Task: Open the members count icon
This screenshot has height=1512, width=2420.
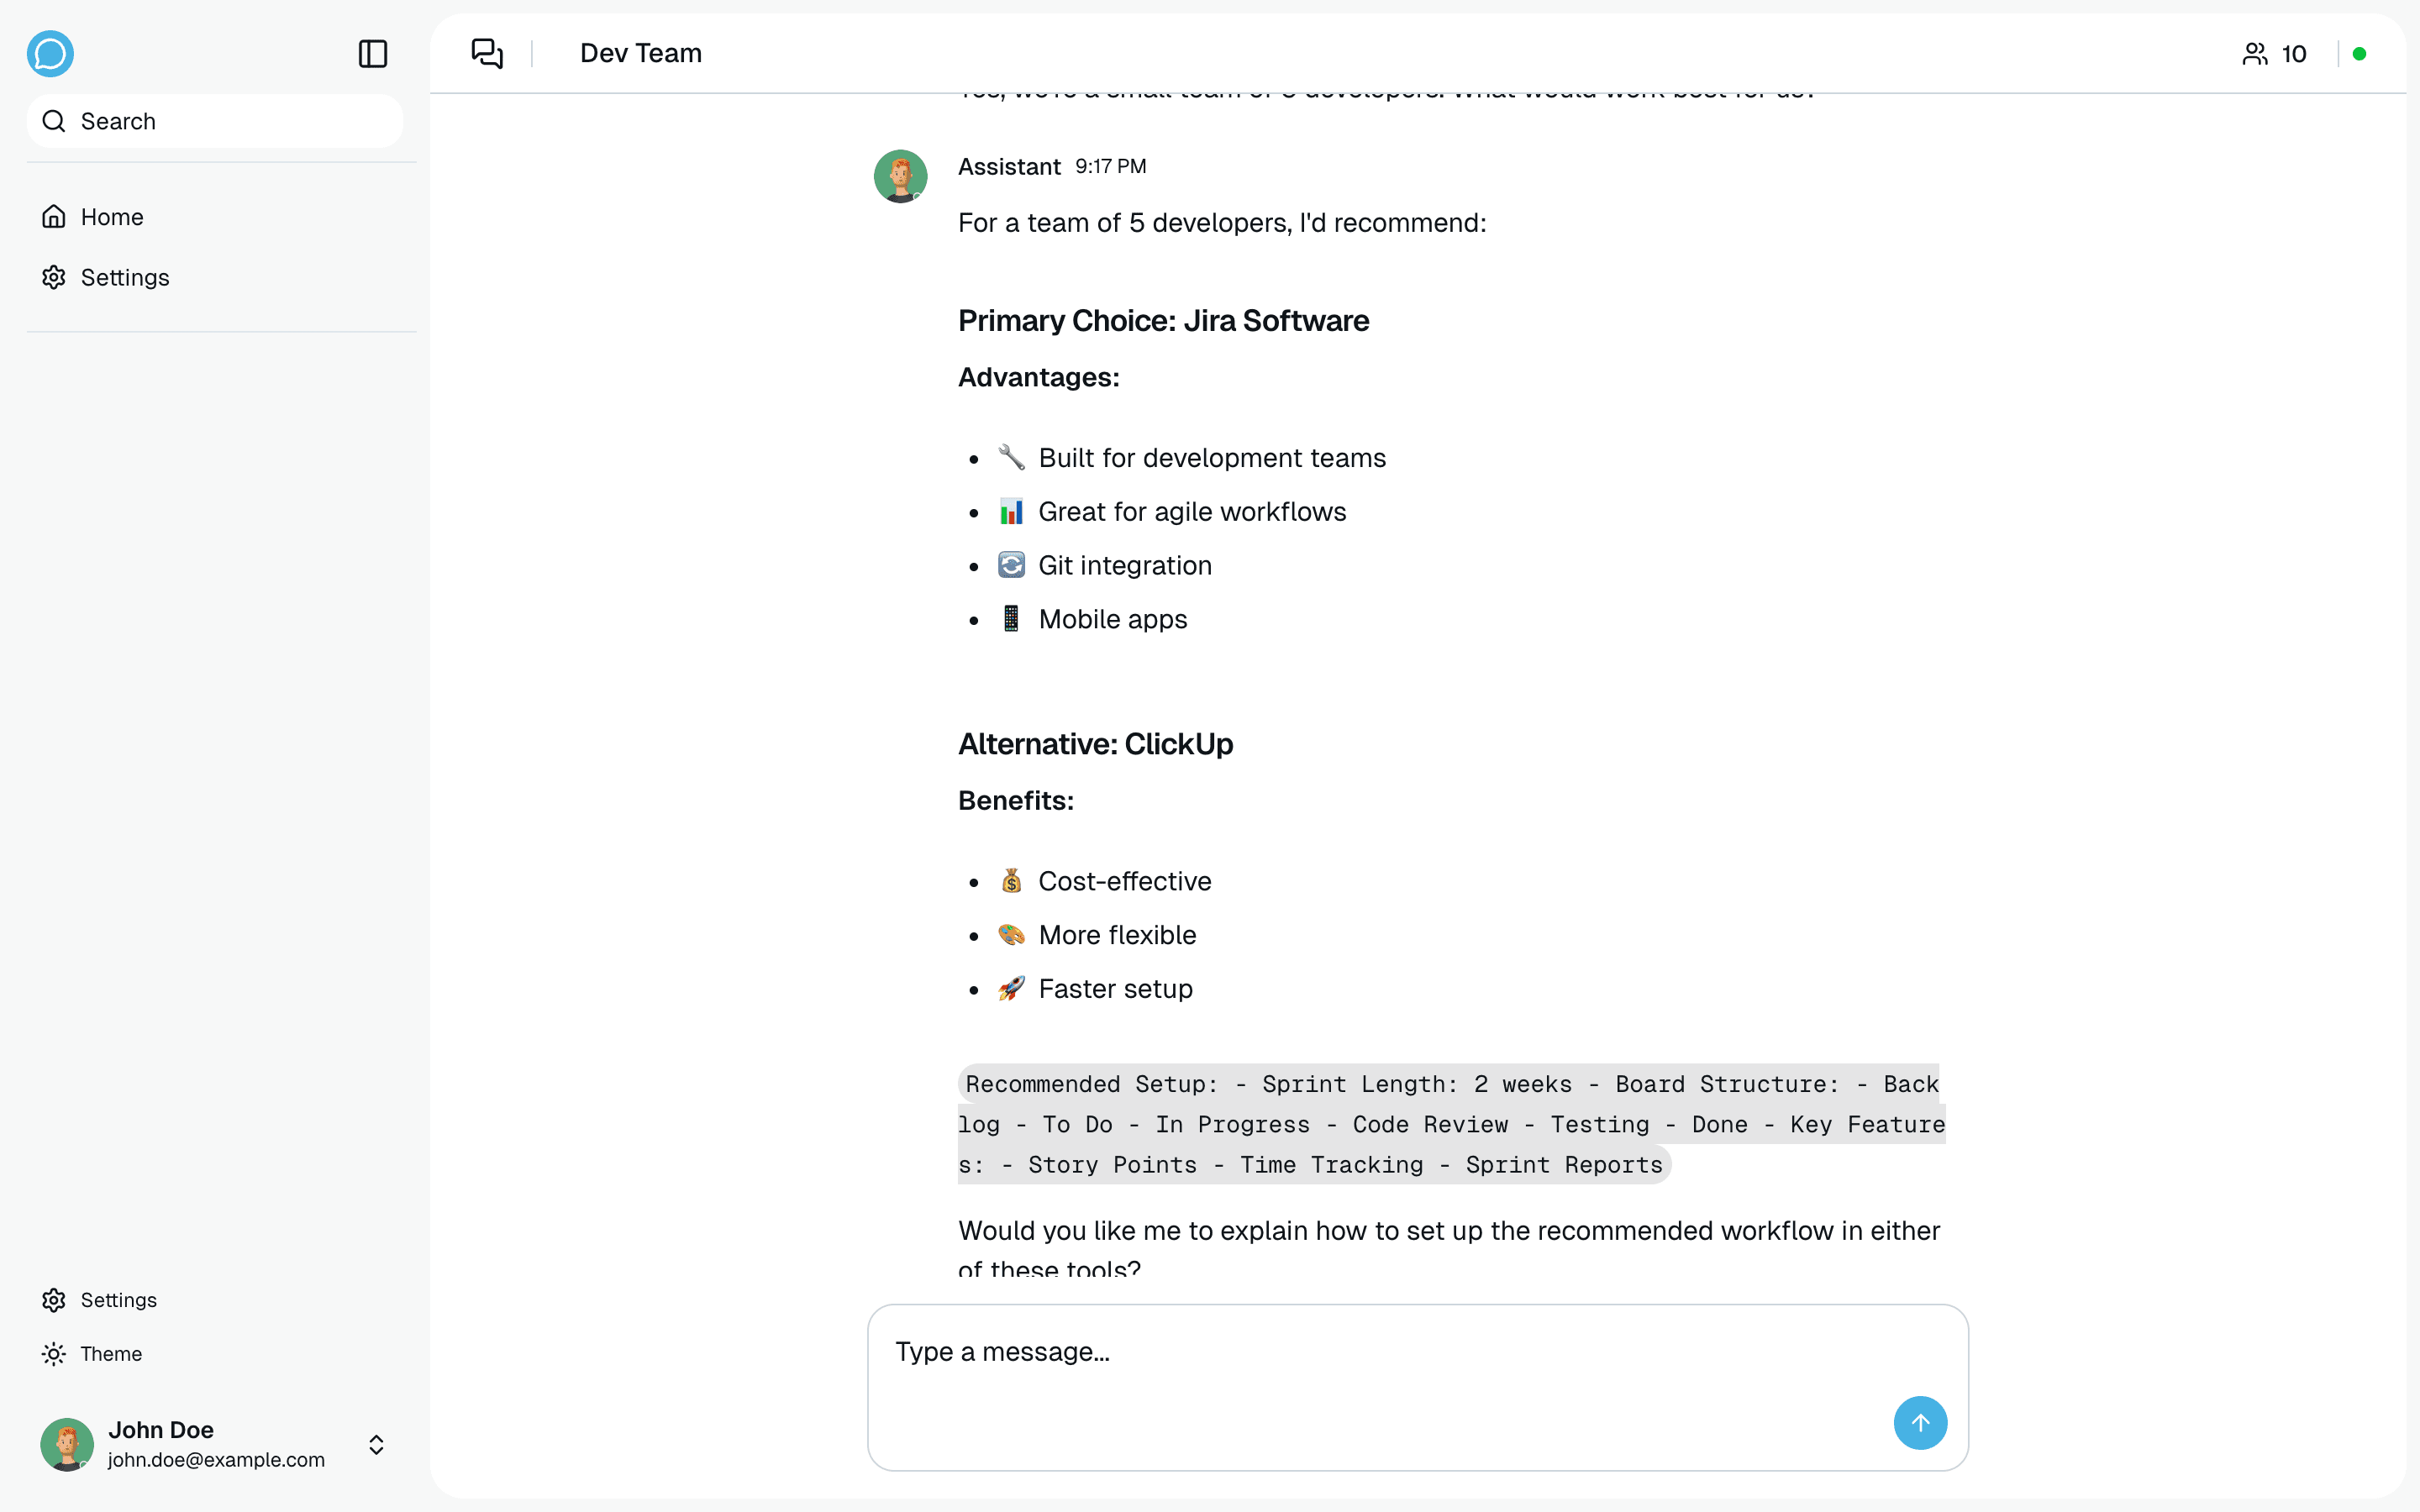Action: 2255,54
